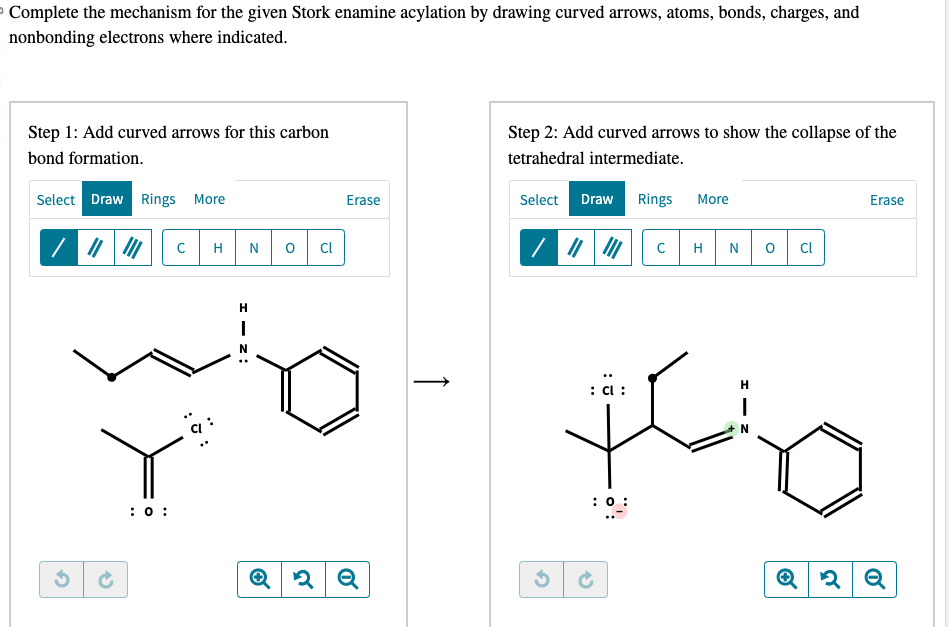
Task: Toggle the O atom button in Step 2
Action: coord(770,247)
